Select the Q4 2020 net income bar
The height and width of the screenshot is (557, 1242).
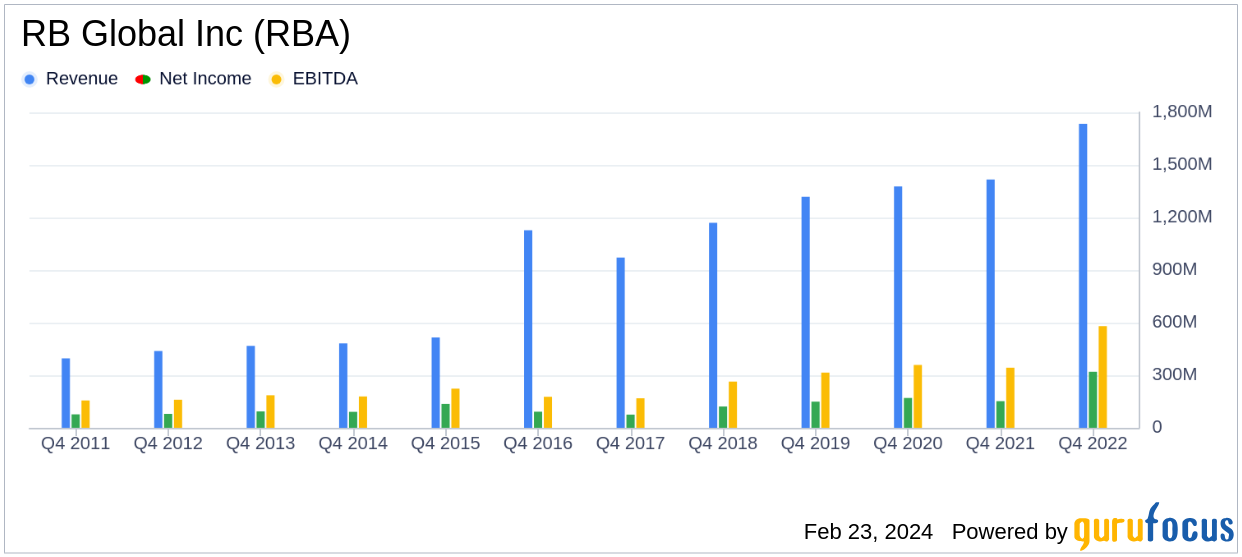coord(908,413)
